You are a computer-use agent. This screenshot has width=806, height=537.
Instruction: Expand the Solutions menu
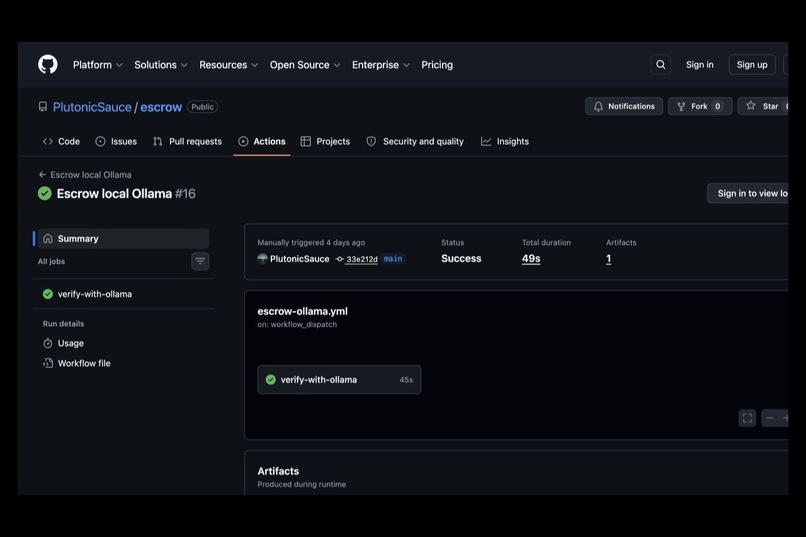click(x=160, y=65)
